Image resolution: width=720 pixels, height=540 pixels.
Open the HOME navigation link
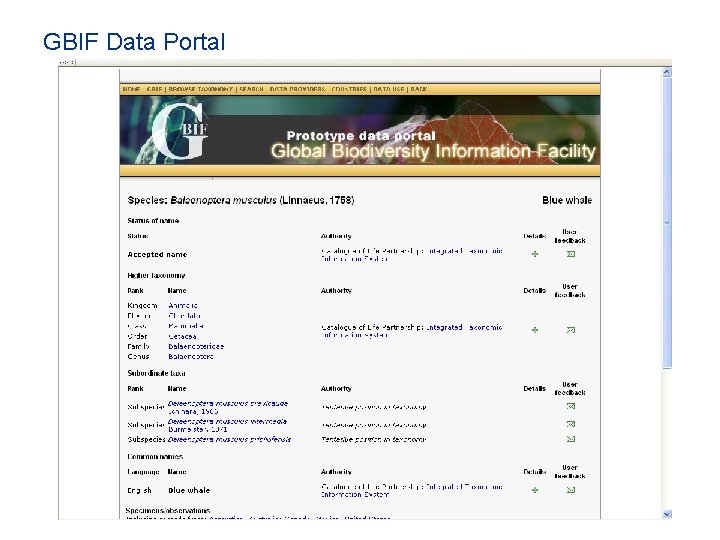point(131,89)
